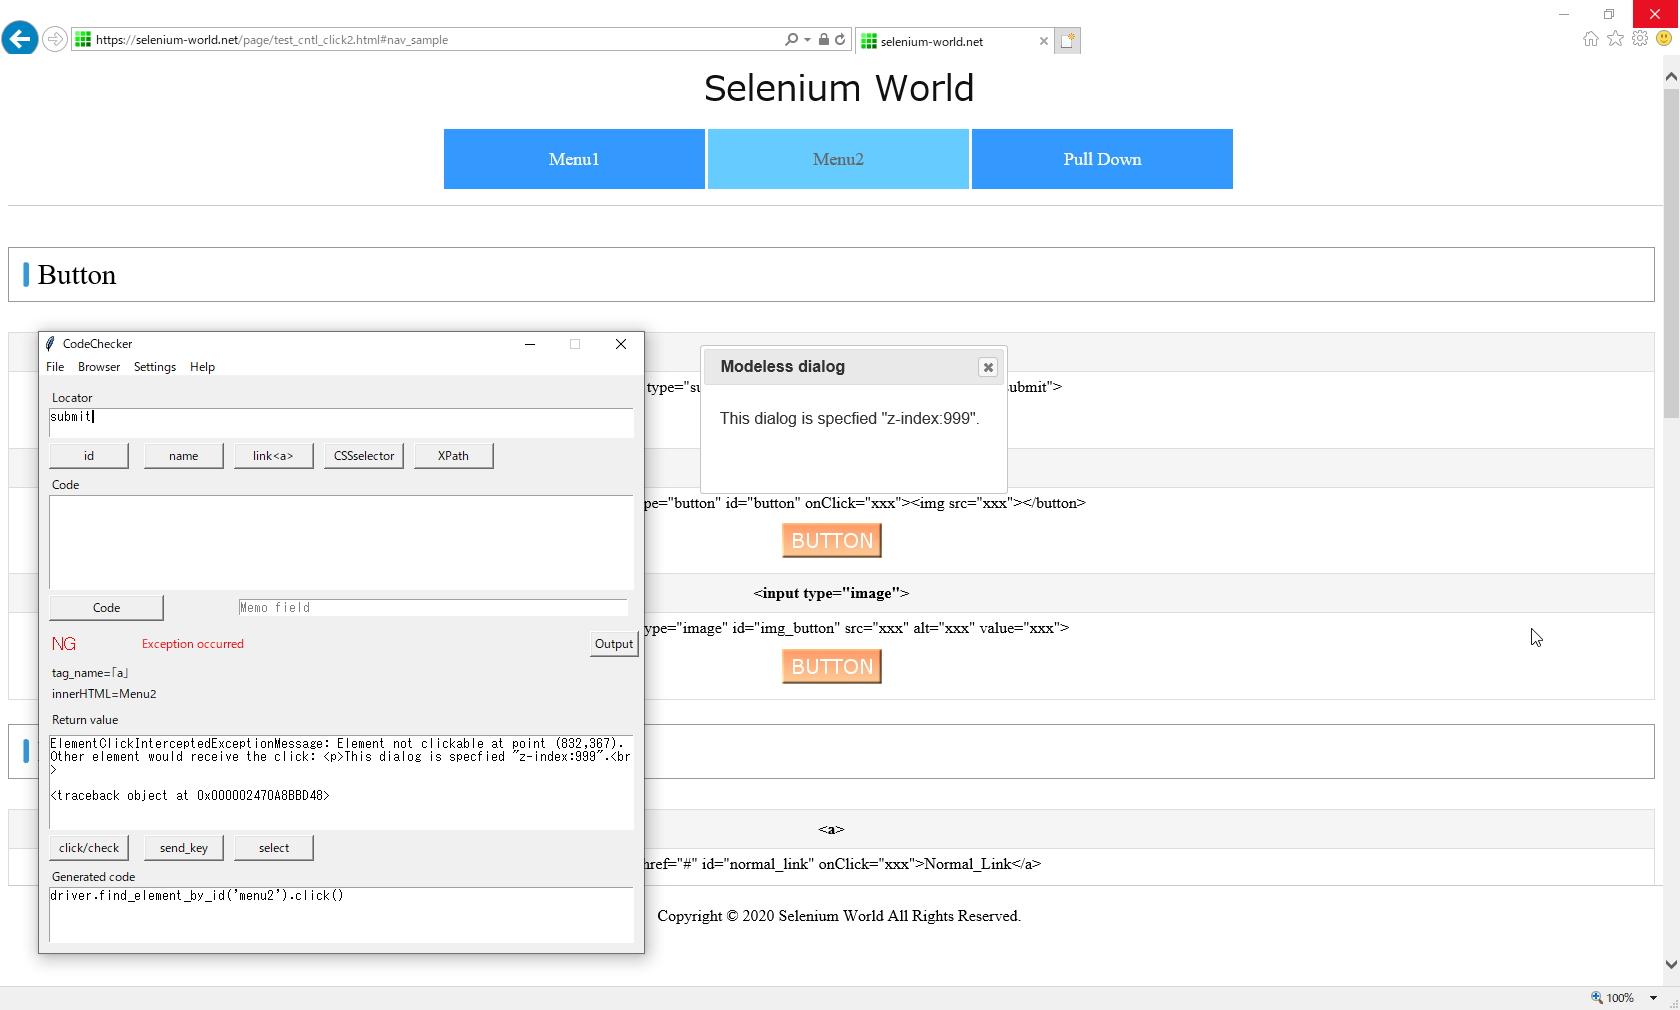Viewport: 1680px width, 1010px height.
Task: Click the click/check button
Action: (89, 847)
